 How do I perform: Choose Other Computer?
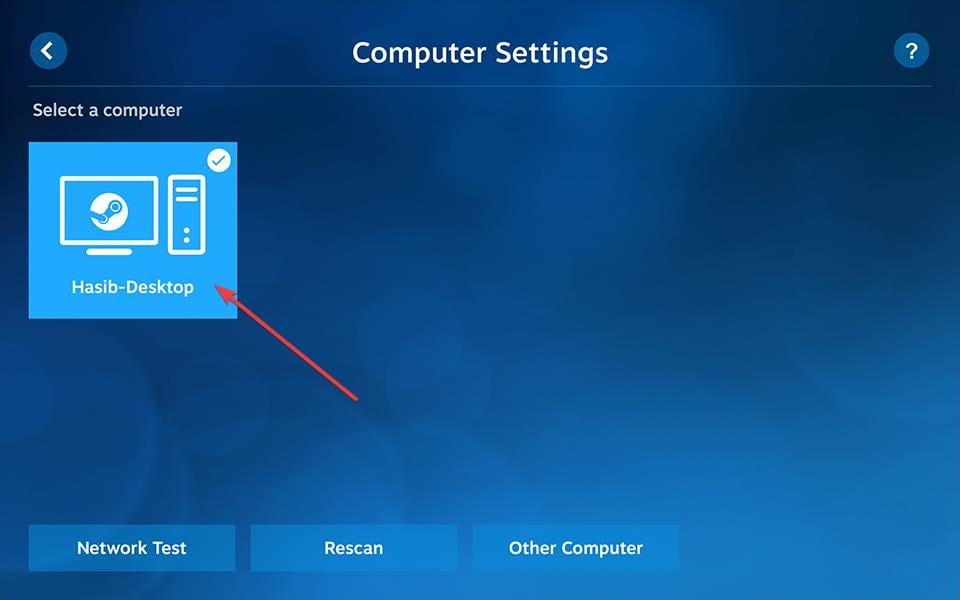click(576, 548)
